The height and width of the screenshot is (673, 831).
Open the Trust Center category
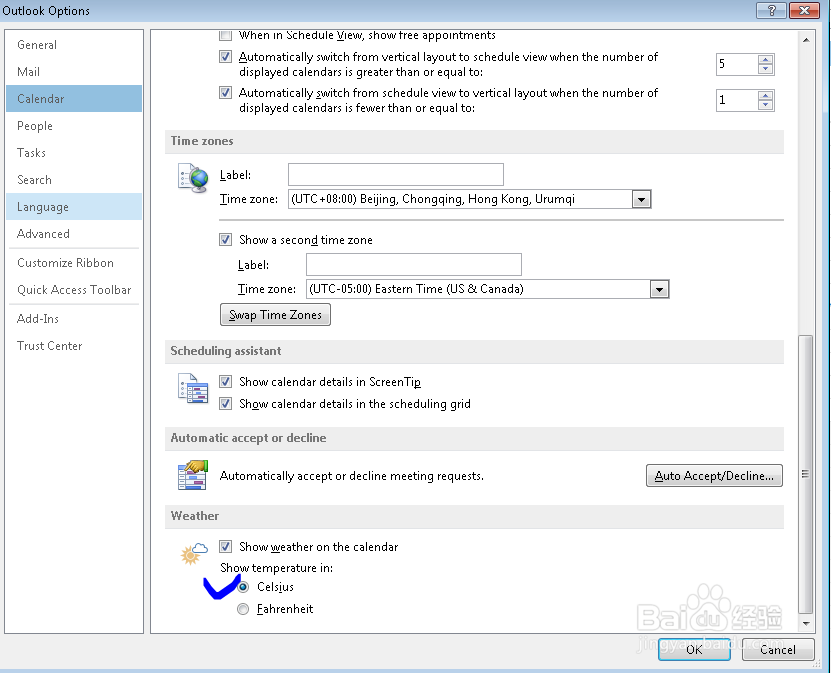pos(74,346)
